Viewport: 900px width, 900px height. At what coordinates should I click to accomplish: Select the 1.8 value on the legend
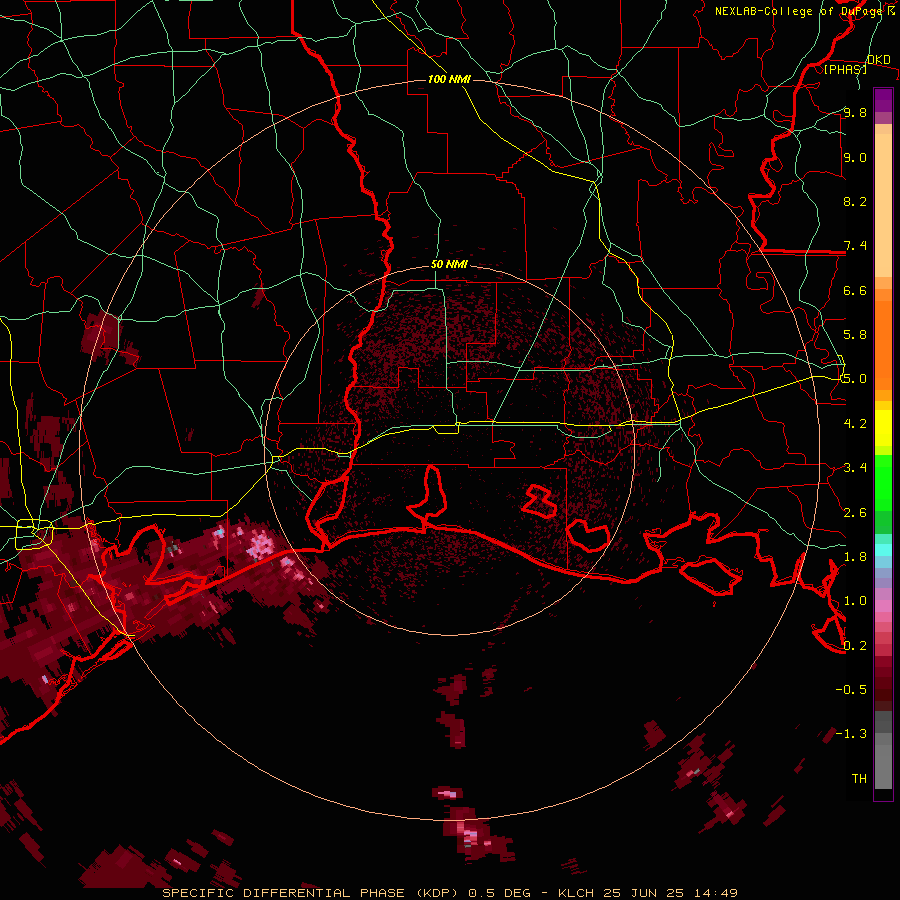point(855,556)
